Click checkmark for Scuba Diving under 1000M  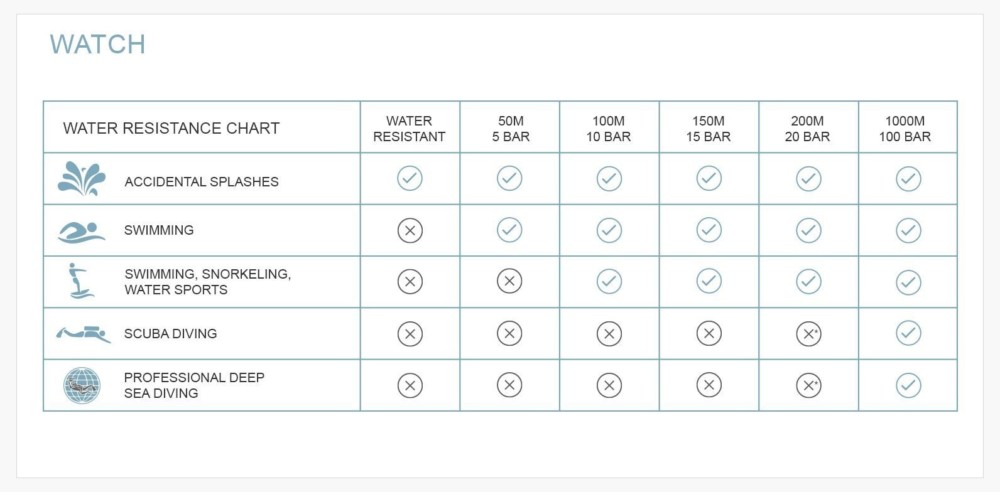pos(908,334)
